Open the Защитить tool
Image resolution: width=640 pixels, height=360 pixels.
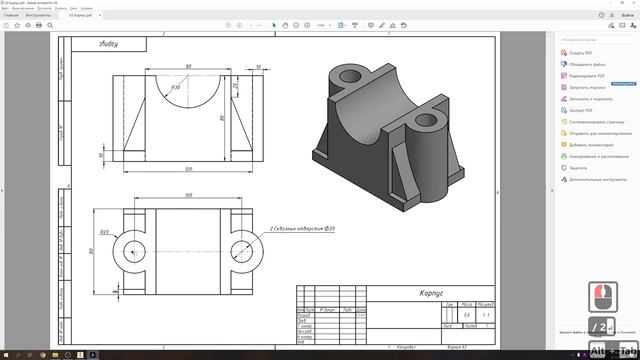pyautogui.click(x=574, y=168)
